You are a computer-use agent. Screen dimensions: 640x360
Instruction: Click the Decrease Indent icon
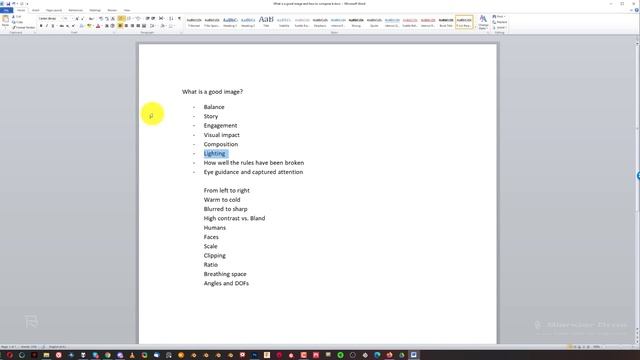tap(147, 18)
